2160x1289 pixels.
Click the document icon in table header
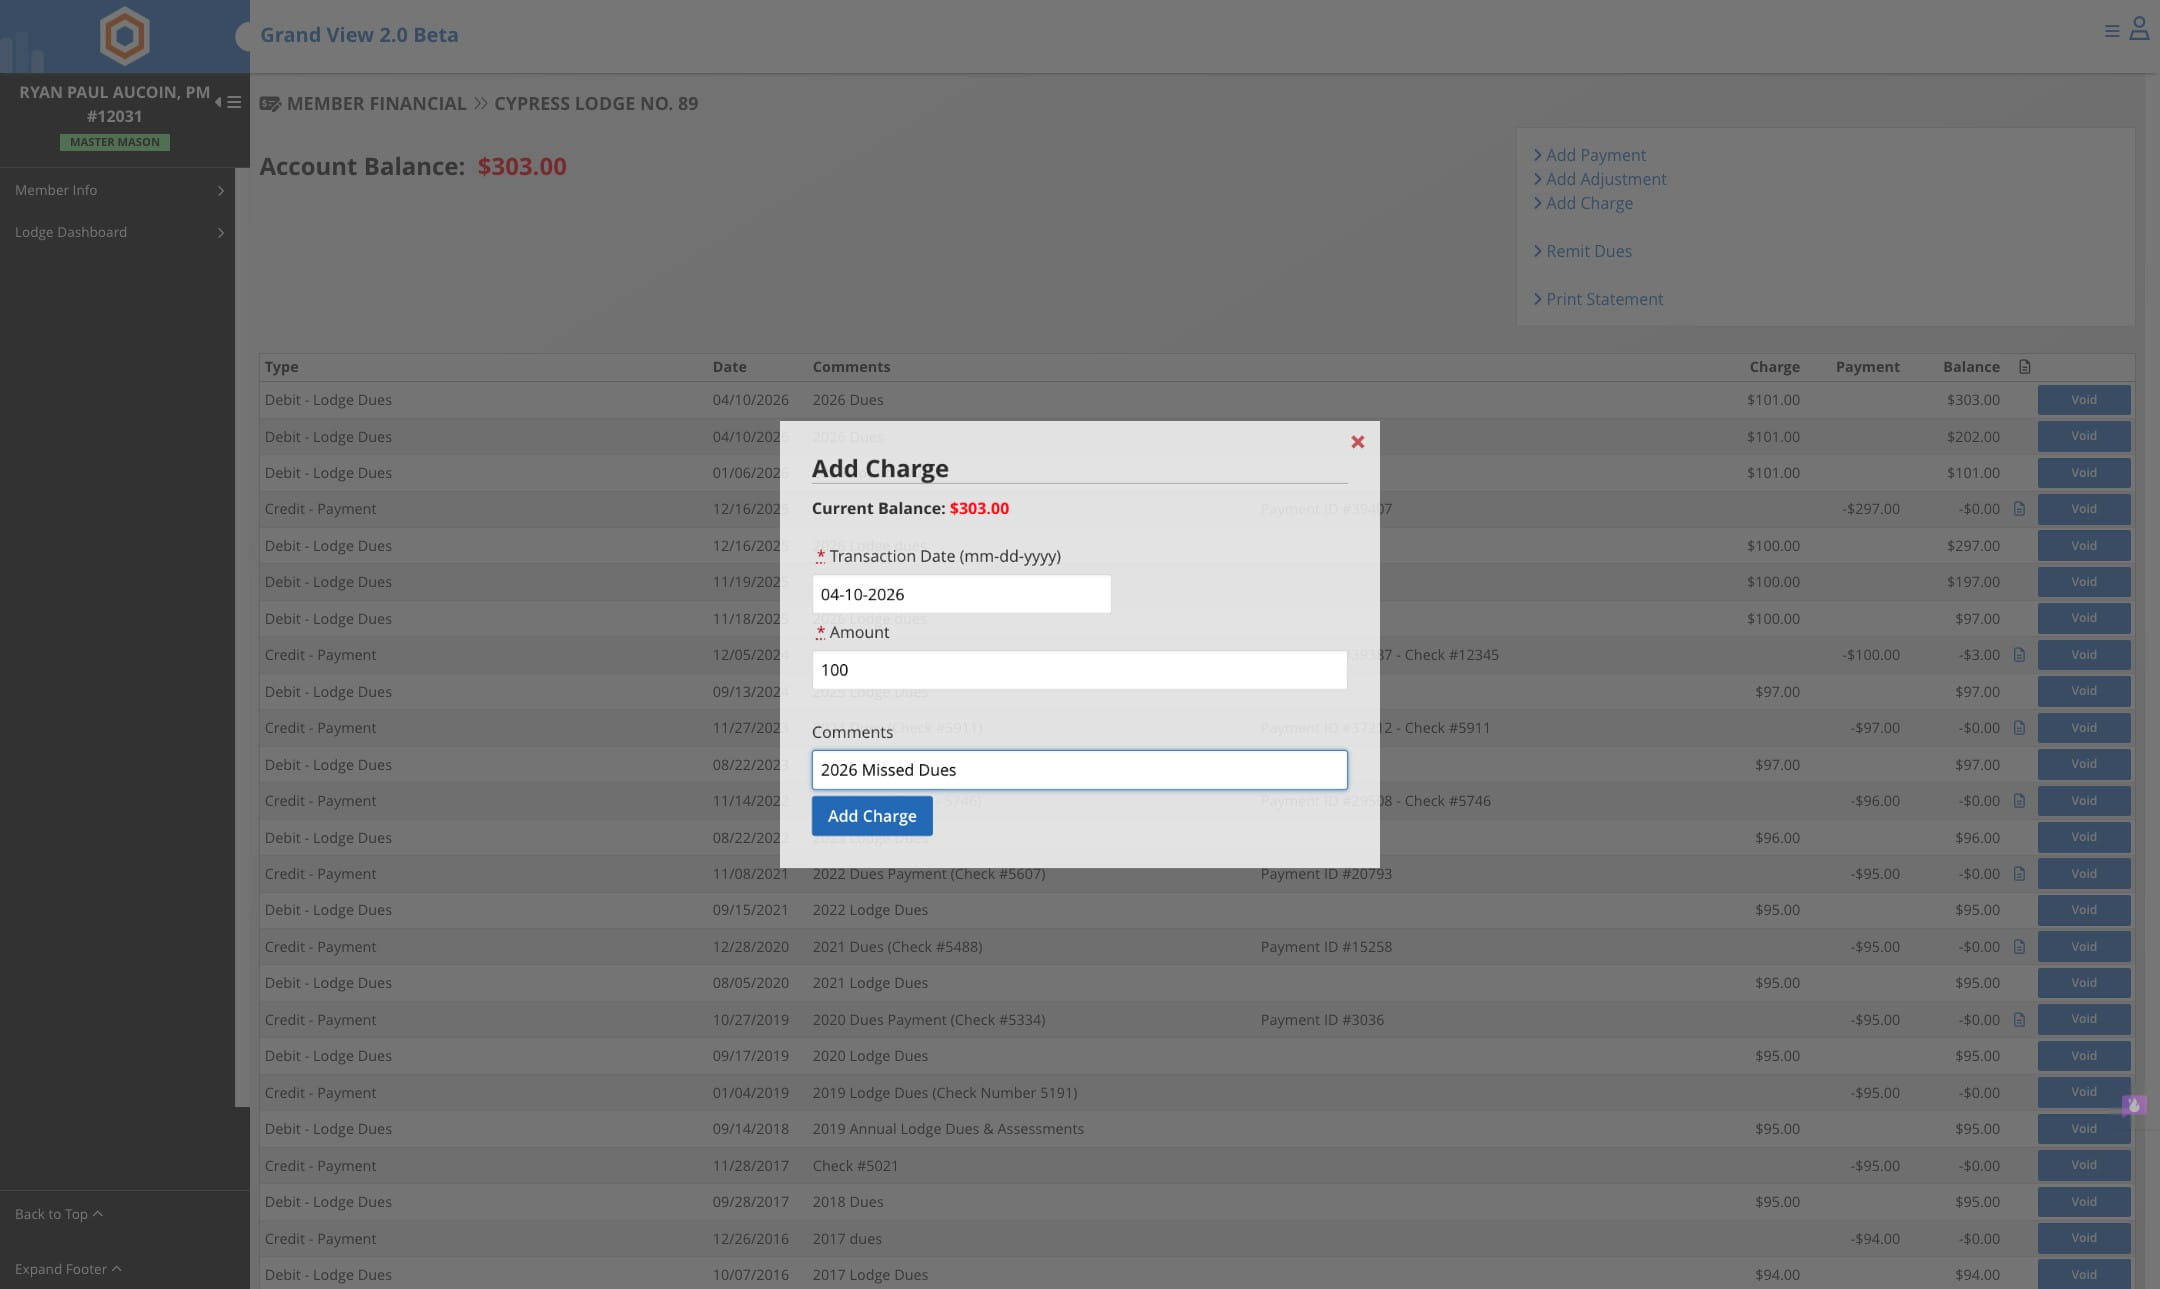point(2025,367)
